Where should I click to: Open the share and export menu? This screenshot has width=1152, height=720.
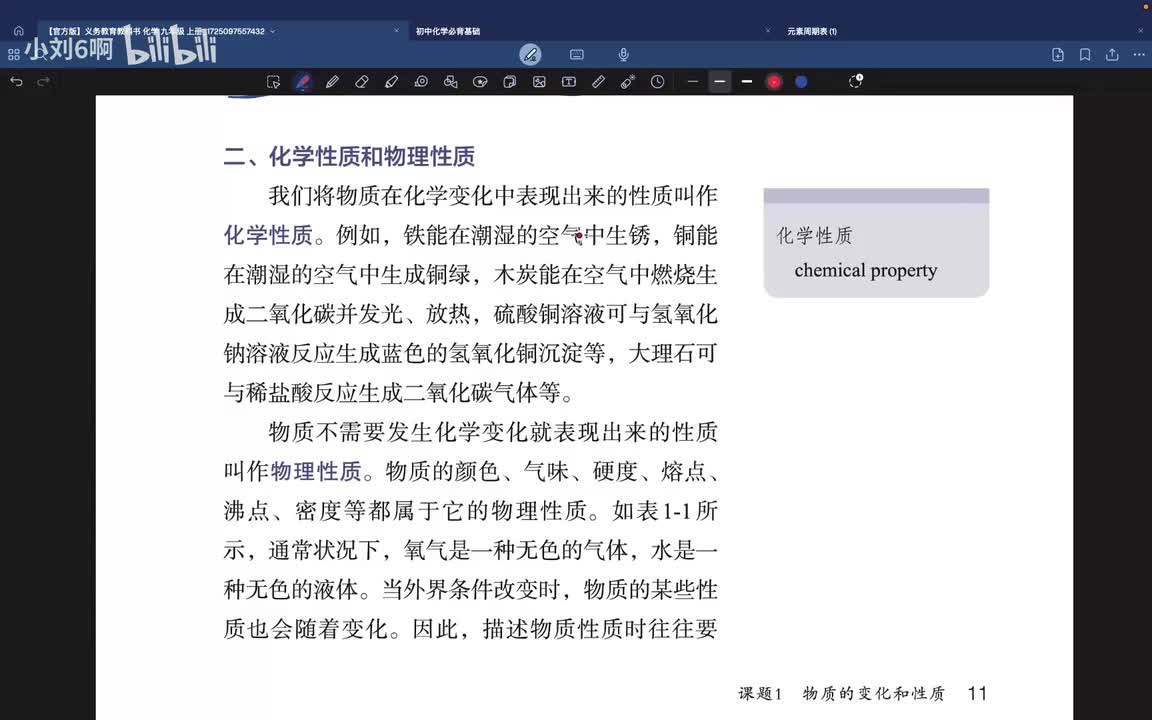click(1112, 54)
